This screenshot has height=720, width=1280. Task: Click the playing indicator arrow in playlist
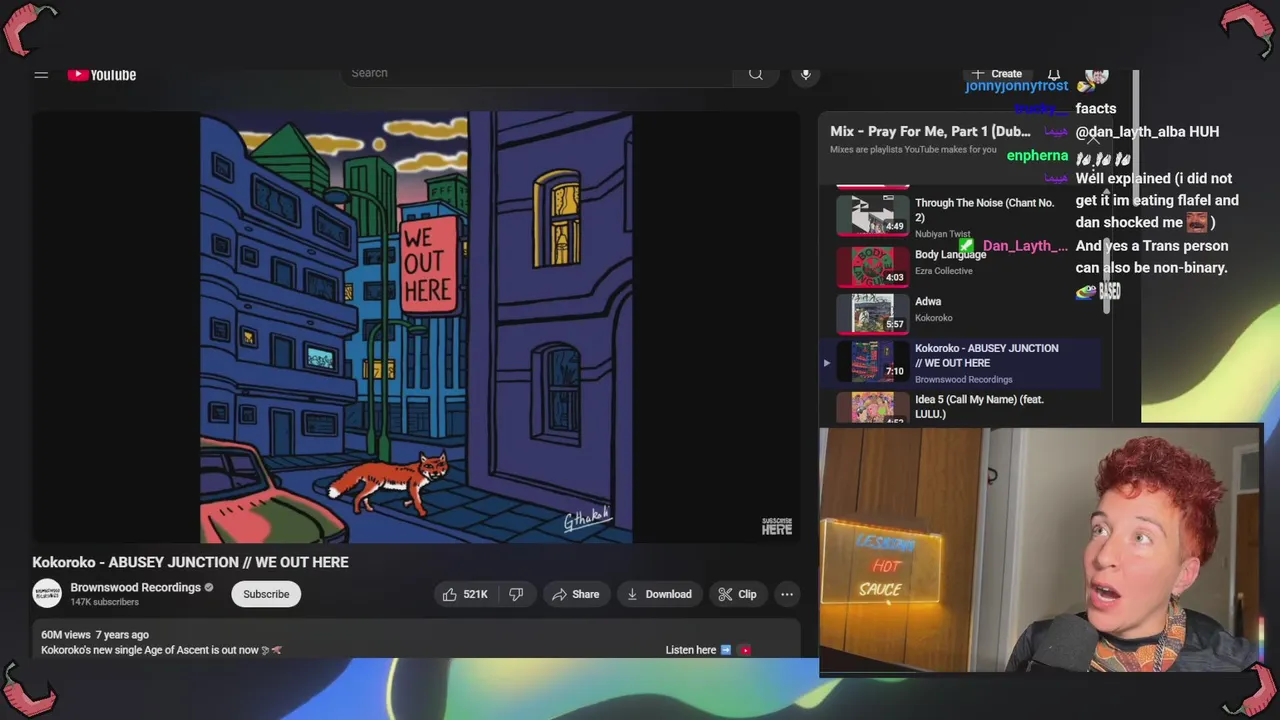coord(826,363)
